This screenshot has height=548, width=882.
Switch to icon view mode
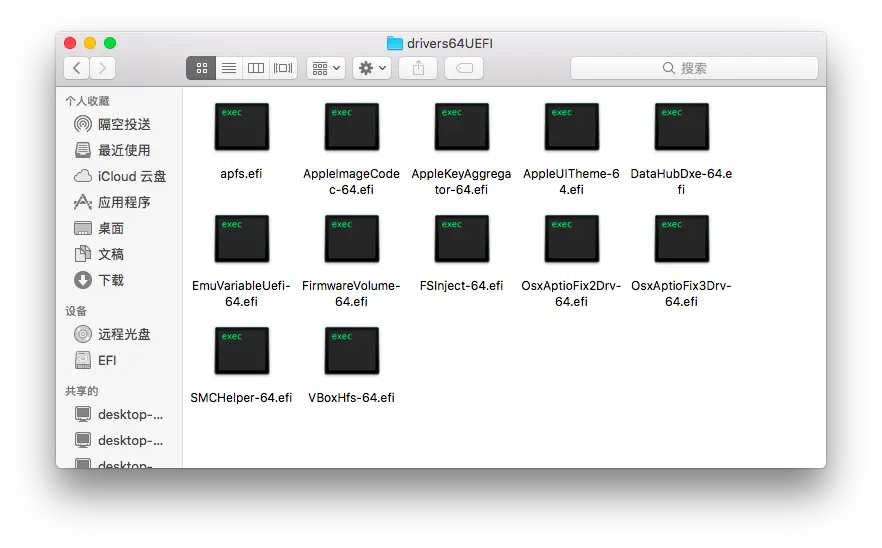pos(201,68)
